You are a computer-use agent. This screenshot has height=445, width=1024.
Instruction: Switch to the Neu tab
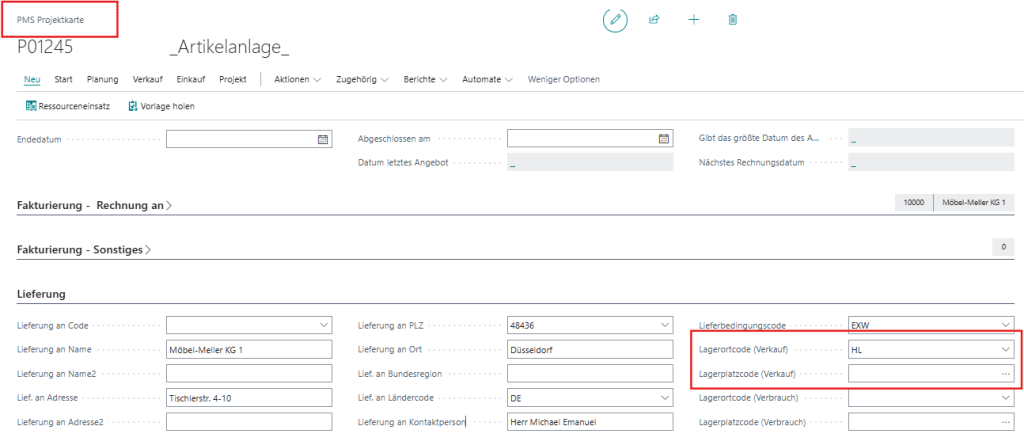(x=32, y=79)
